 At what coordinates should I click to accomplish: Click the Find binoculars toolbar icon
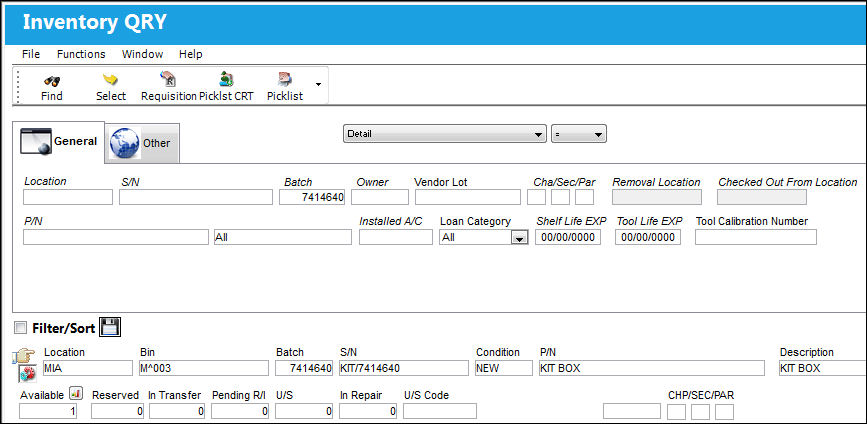coord(52,81)
